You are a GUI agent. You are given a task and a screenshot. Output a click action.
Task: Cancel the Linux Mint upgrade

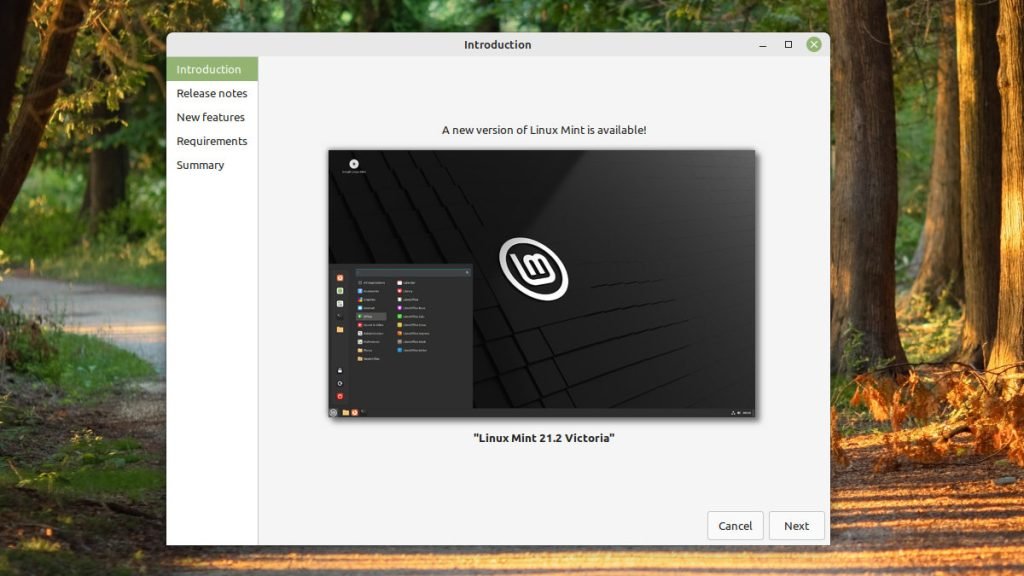735,525
